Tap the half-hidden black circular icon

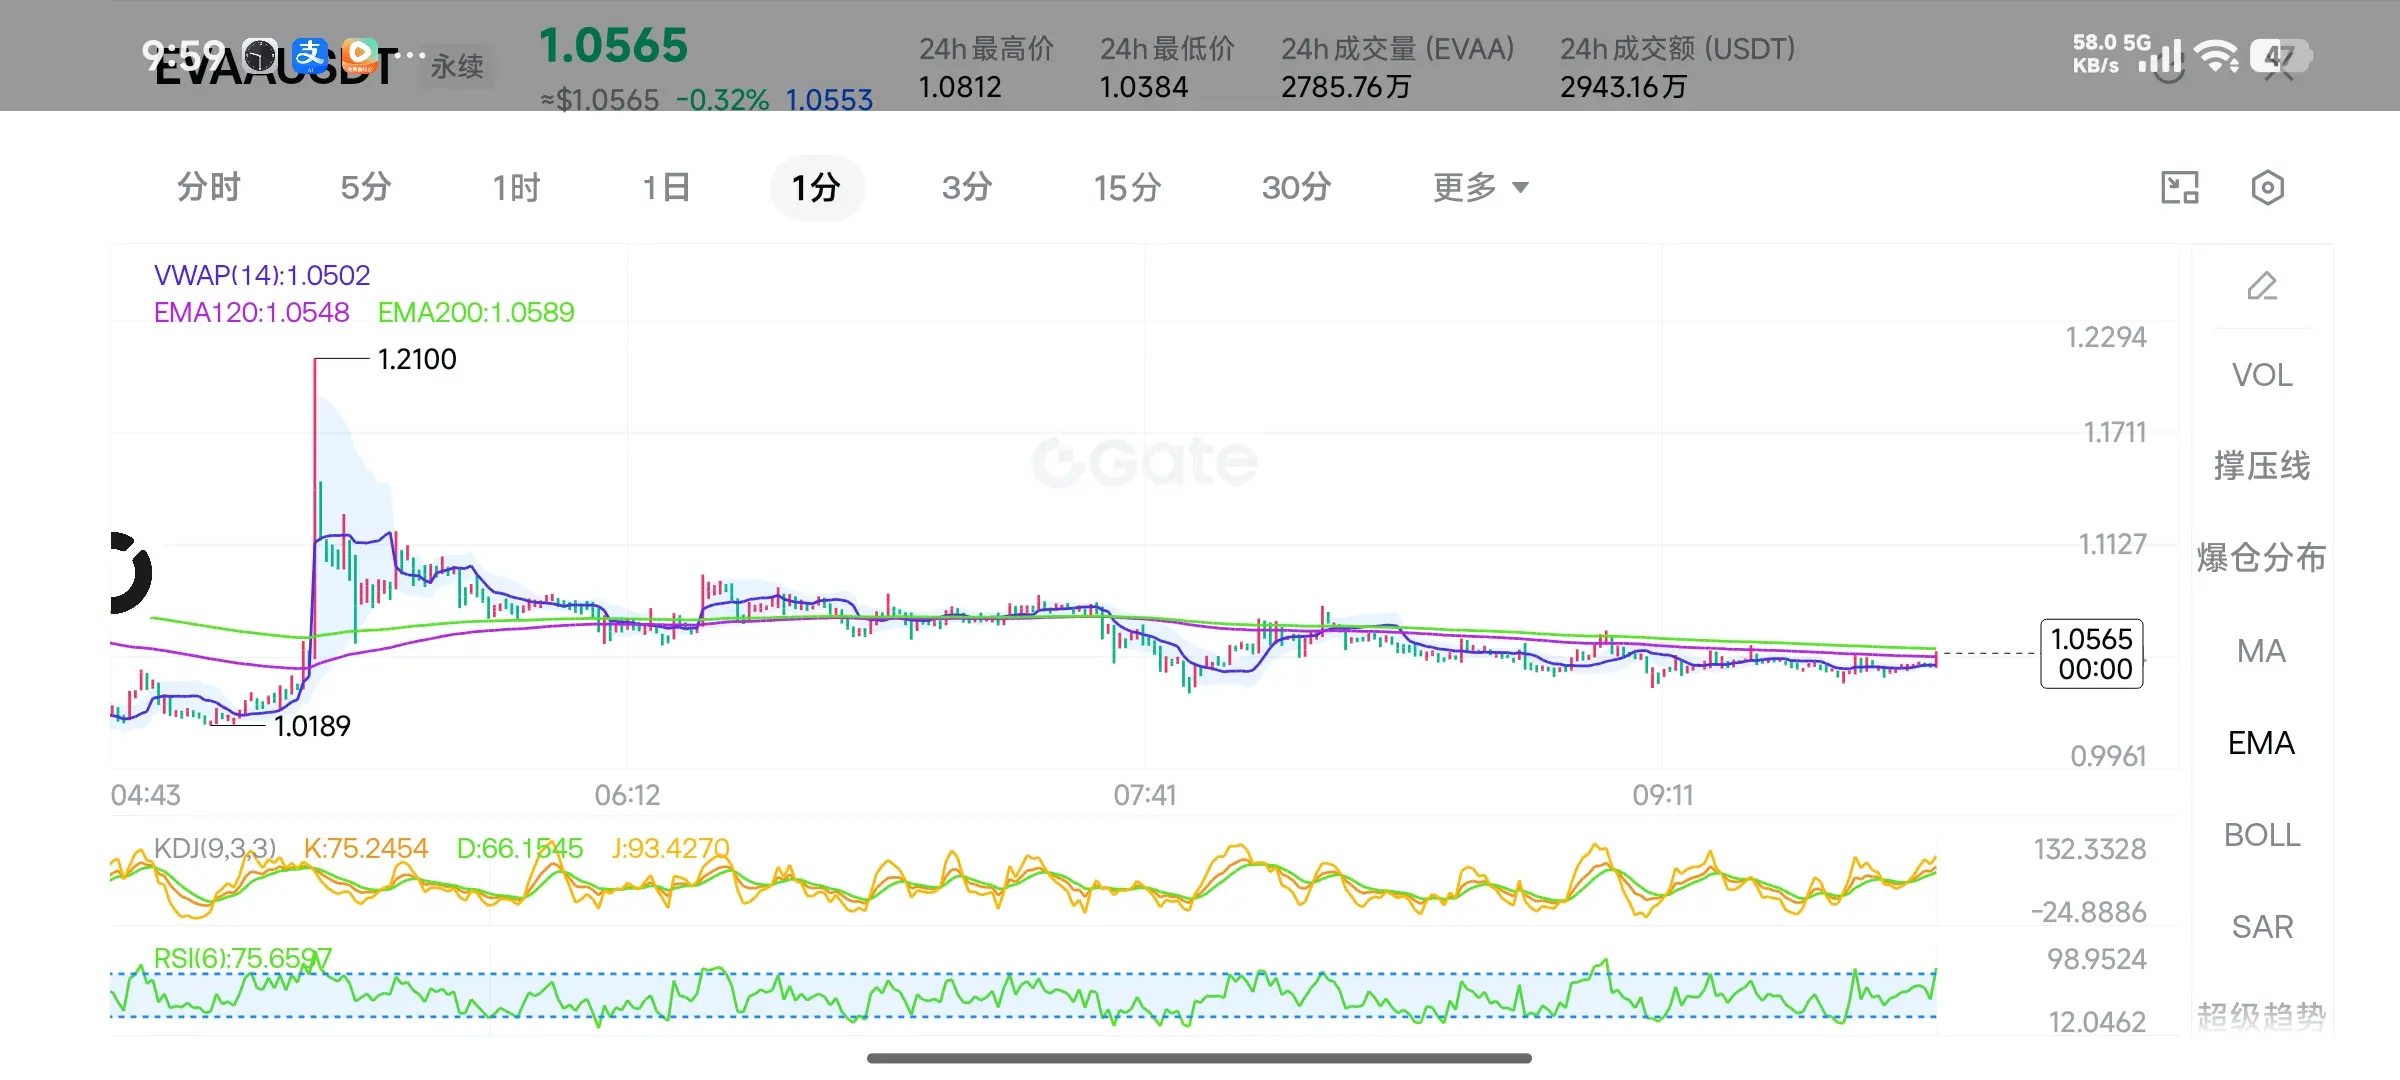tap(129, 572)
